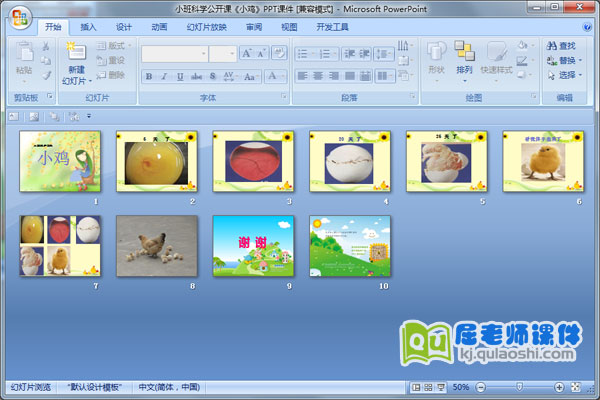600x400 pixels.
Task: Click the Shrink Font icon
Action: tap(262, 54)
